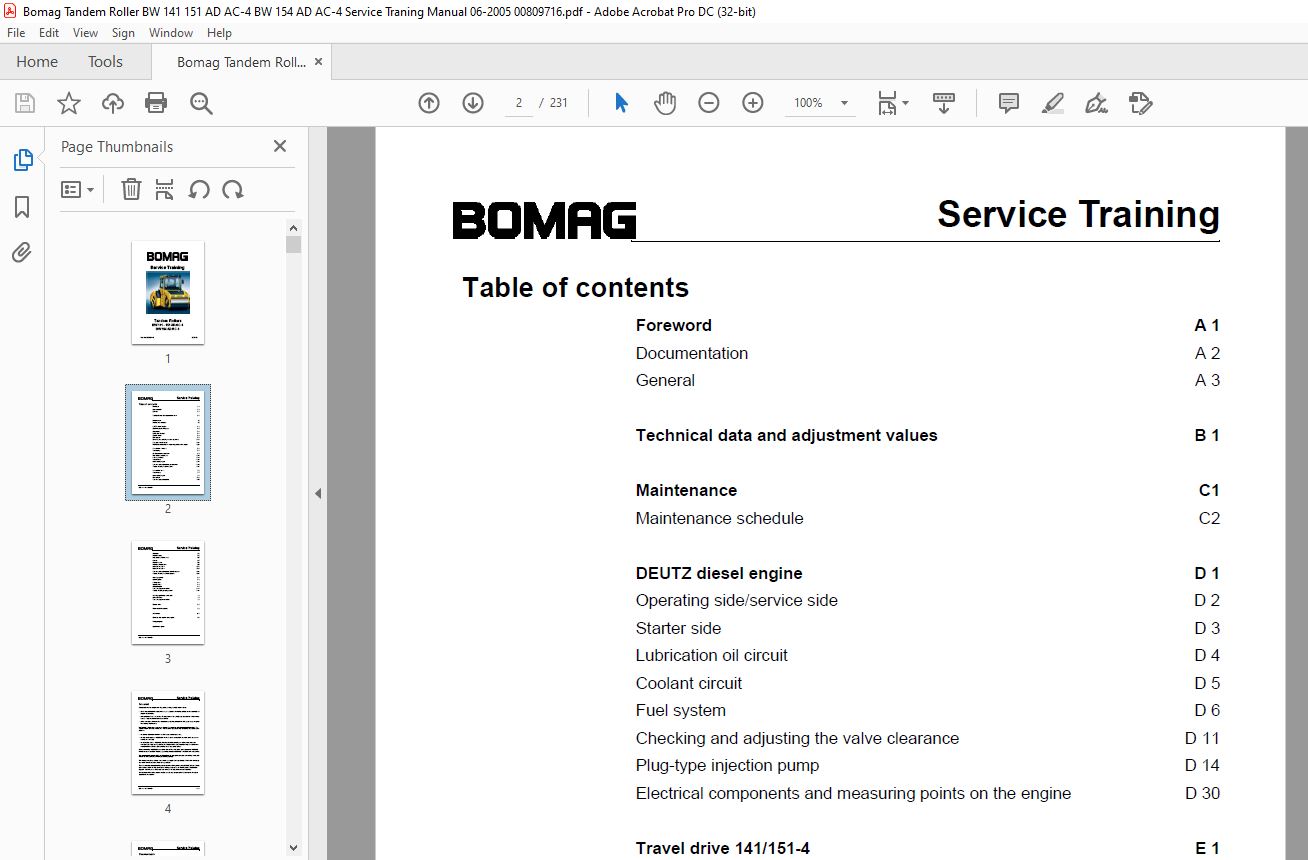Screen dimensions: 1308x860
Task: Select page 1 thumbnail
Action: pos(168,293)
